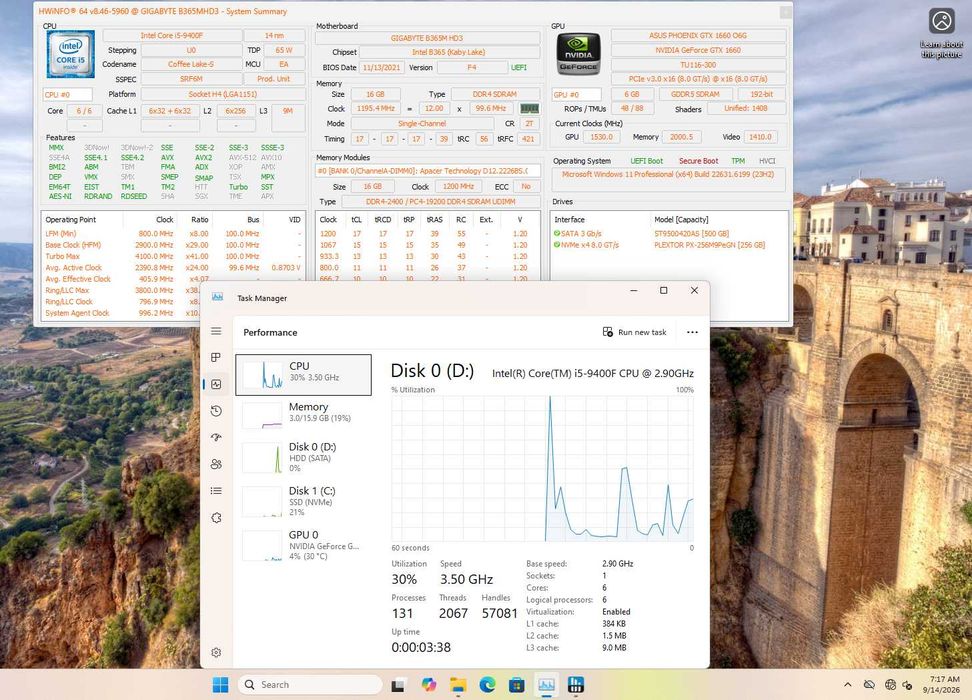Select the CPU performance entry
The height and width of the screenshot is (700, 972).
pyautogui.click(x=304, y=374)
